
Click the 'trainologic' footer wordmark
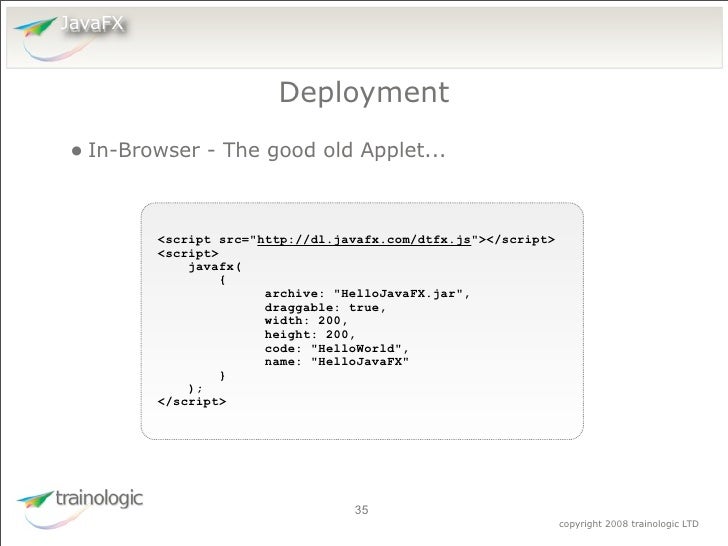tap(99, 498)
